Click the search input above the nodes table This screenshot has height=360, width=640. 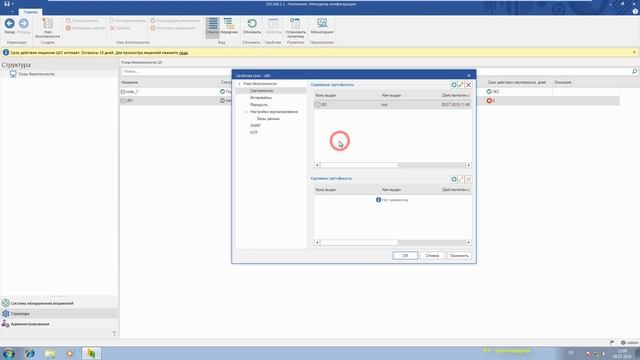(x=376, y=71)
